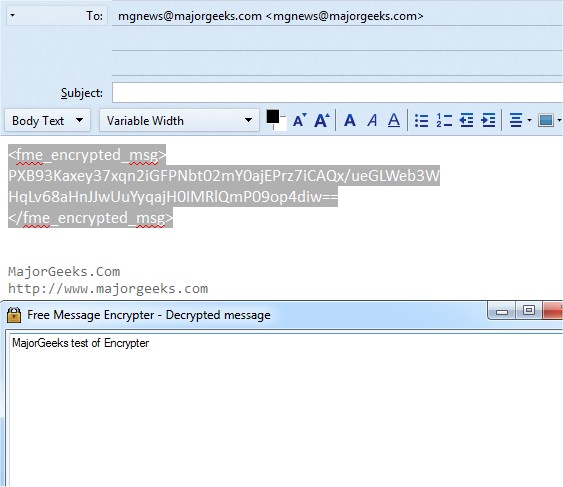Image resolution: width=563 pixels, height=487 pixels.
Task: Click the Free Message Encrypter padlock icon
Action: [x=14, y=315]
